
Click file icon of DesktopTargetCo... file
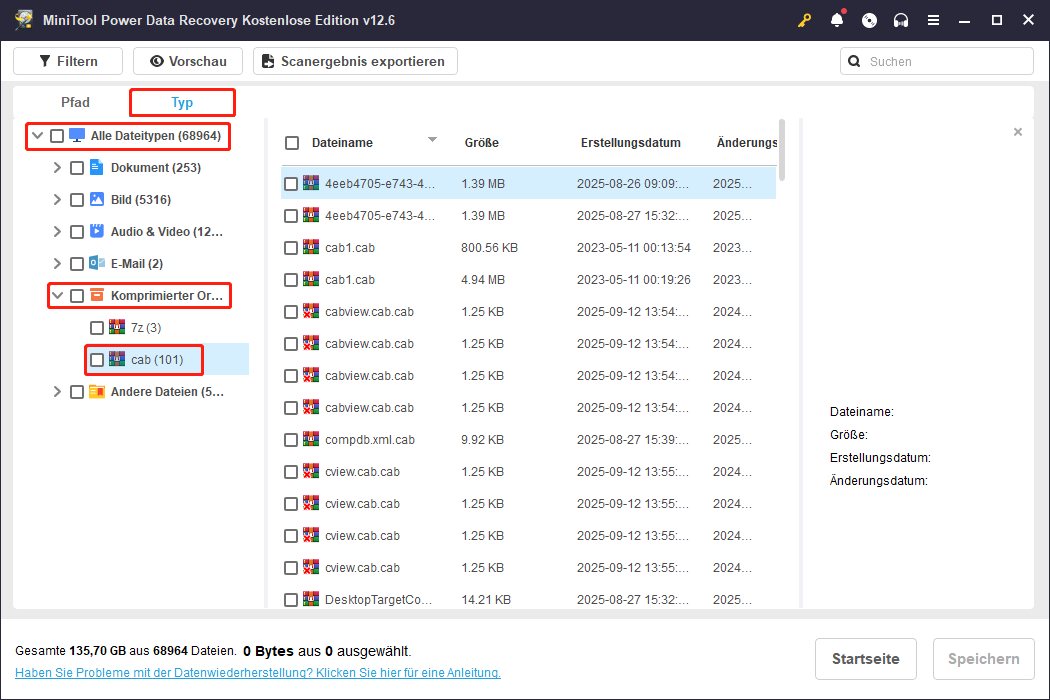[311, 599]
